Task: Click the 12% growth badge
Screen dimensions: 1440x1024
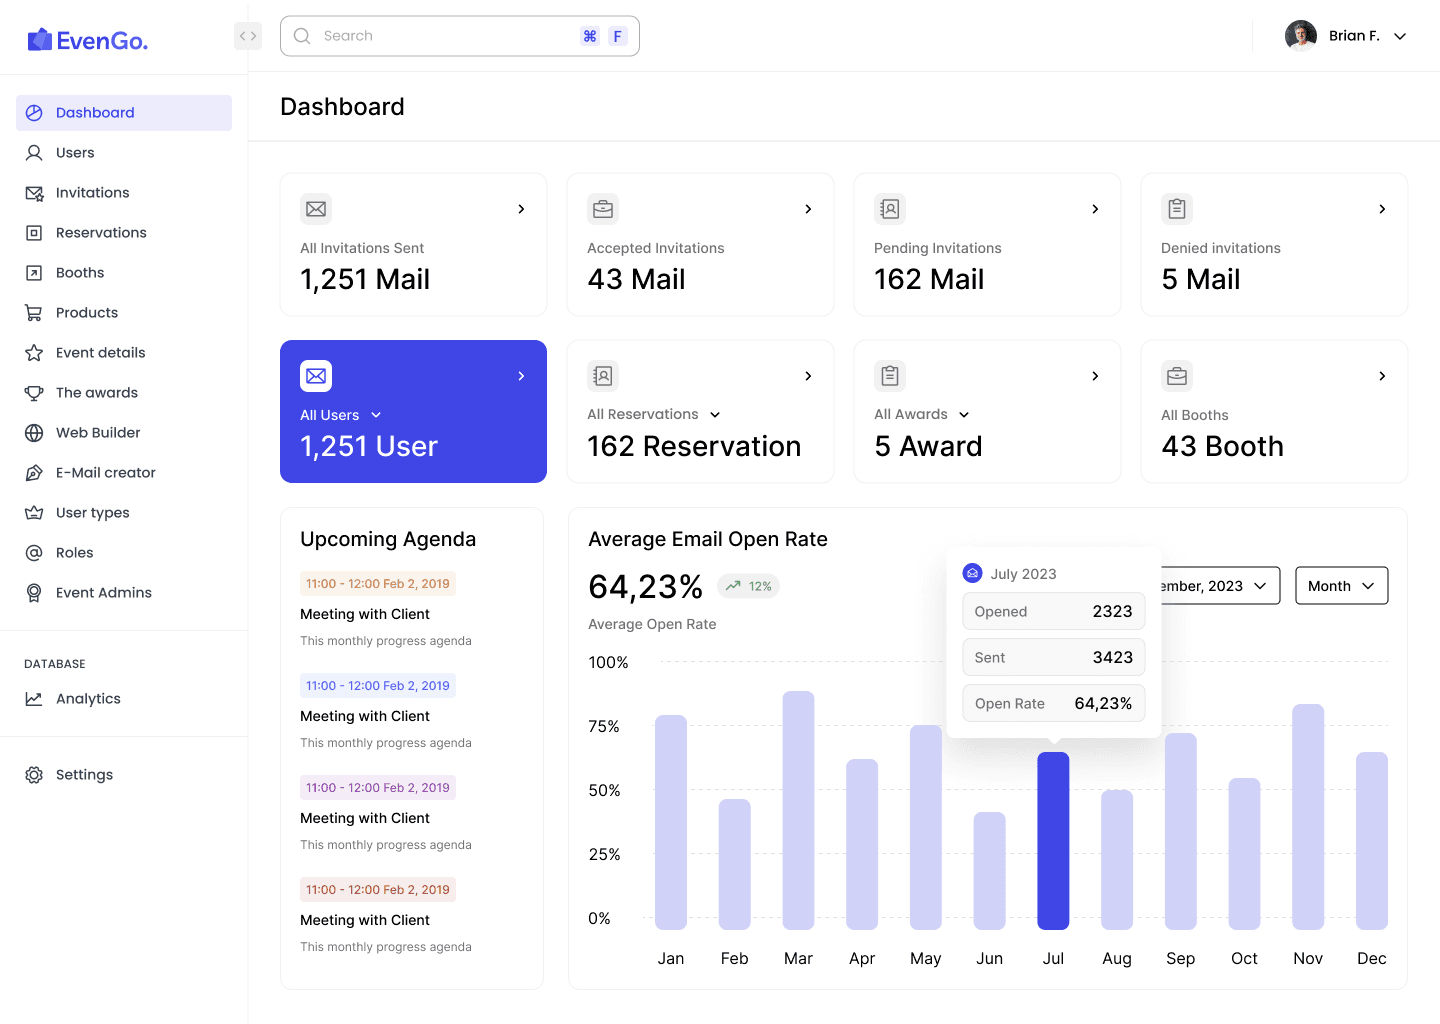Action: [748, 586]
